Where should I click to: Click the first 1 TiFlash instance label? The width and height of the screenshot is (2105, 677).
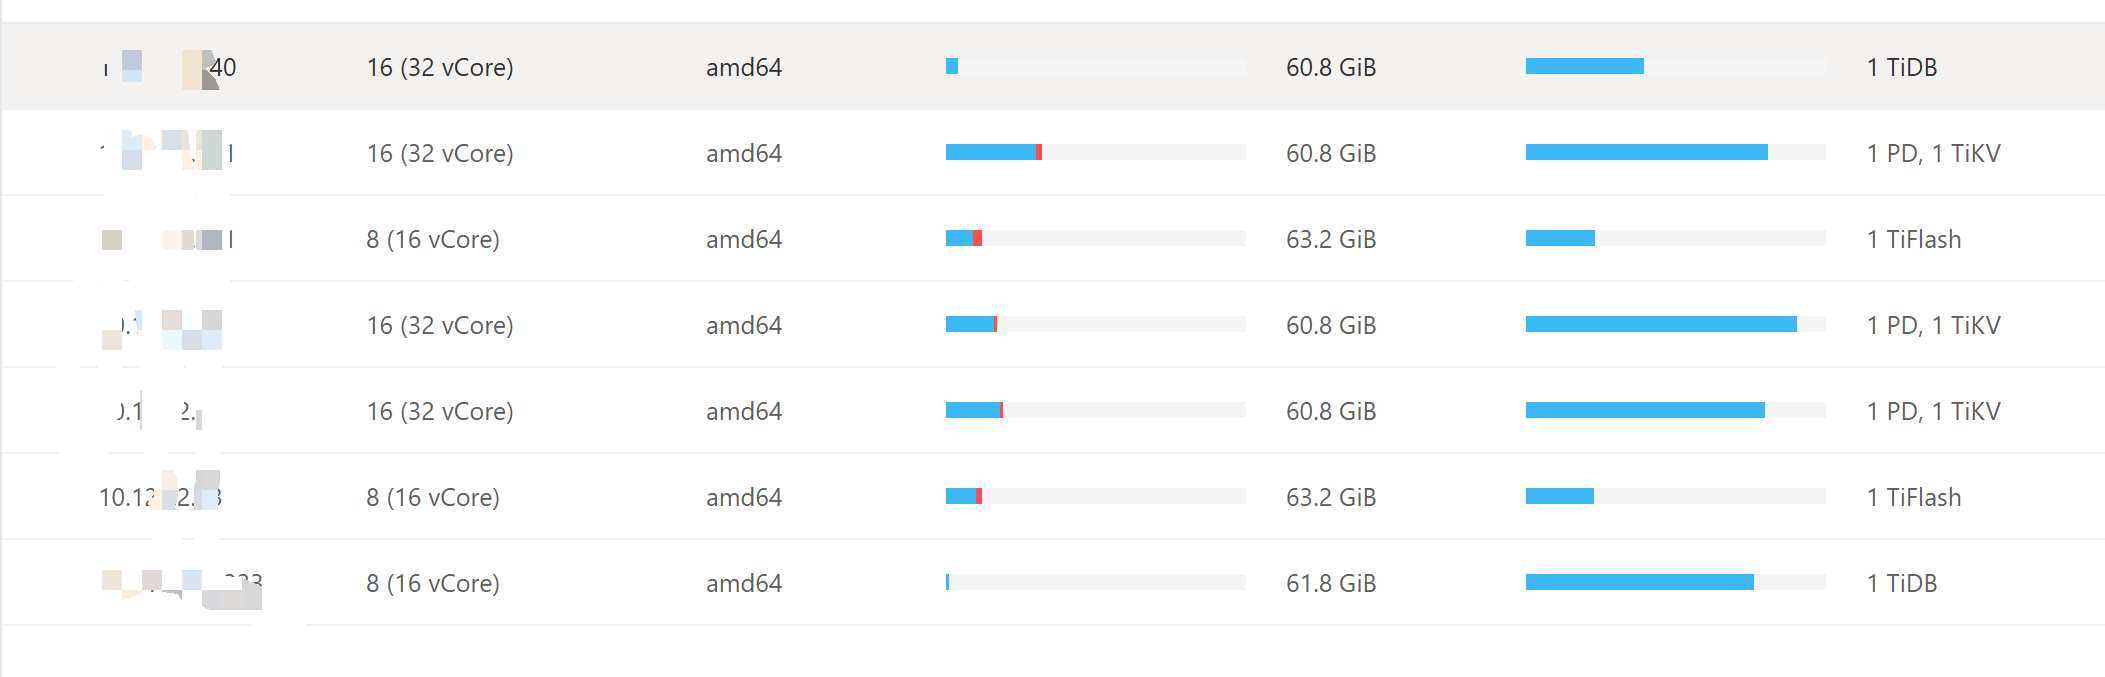coord(1914,239)
